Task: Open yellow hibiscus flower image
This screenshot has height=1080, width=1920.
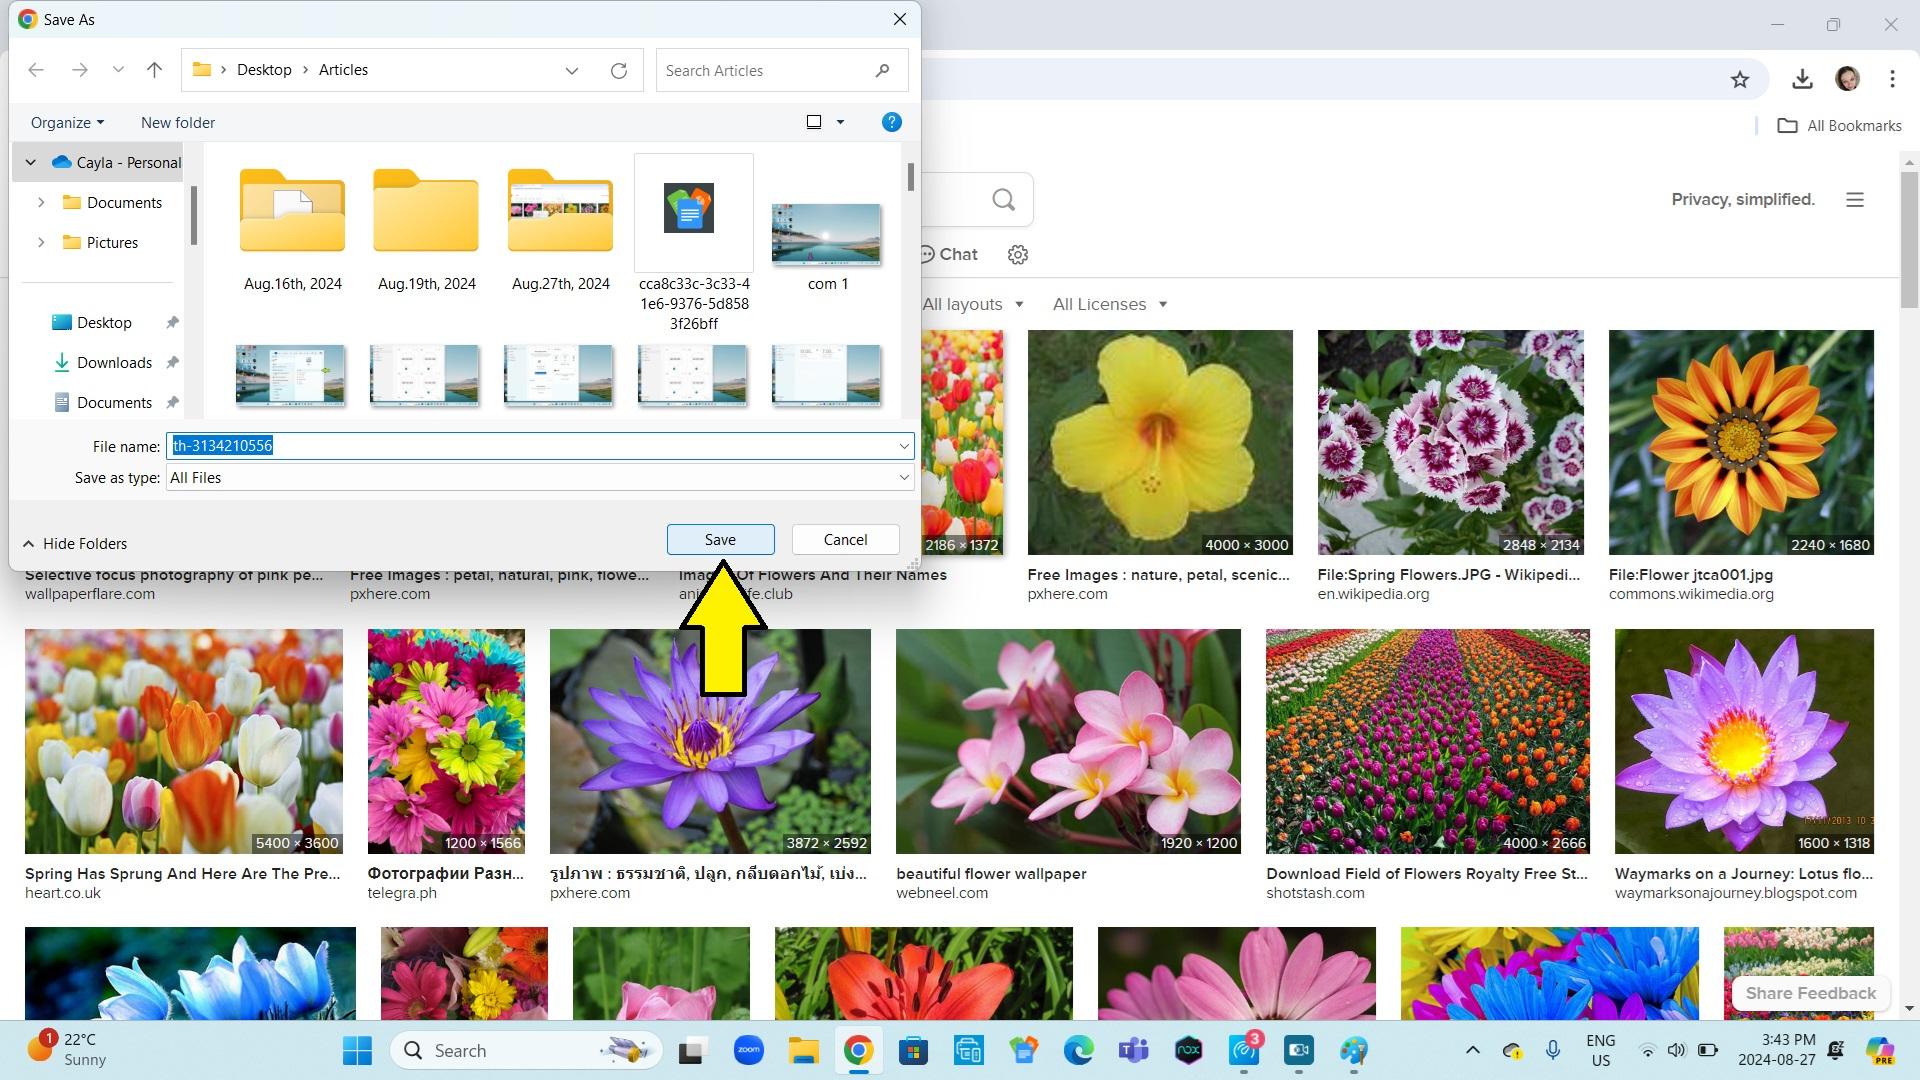Action: coord(1160,442)
